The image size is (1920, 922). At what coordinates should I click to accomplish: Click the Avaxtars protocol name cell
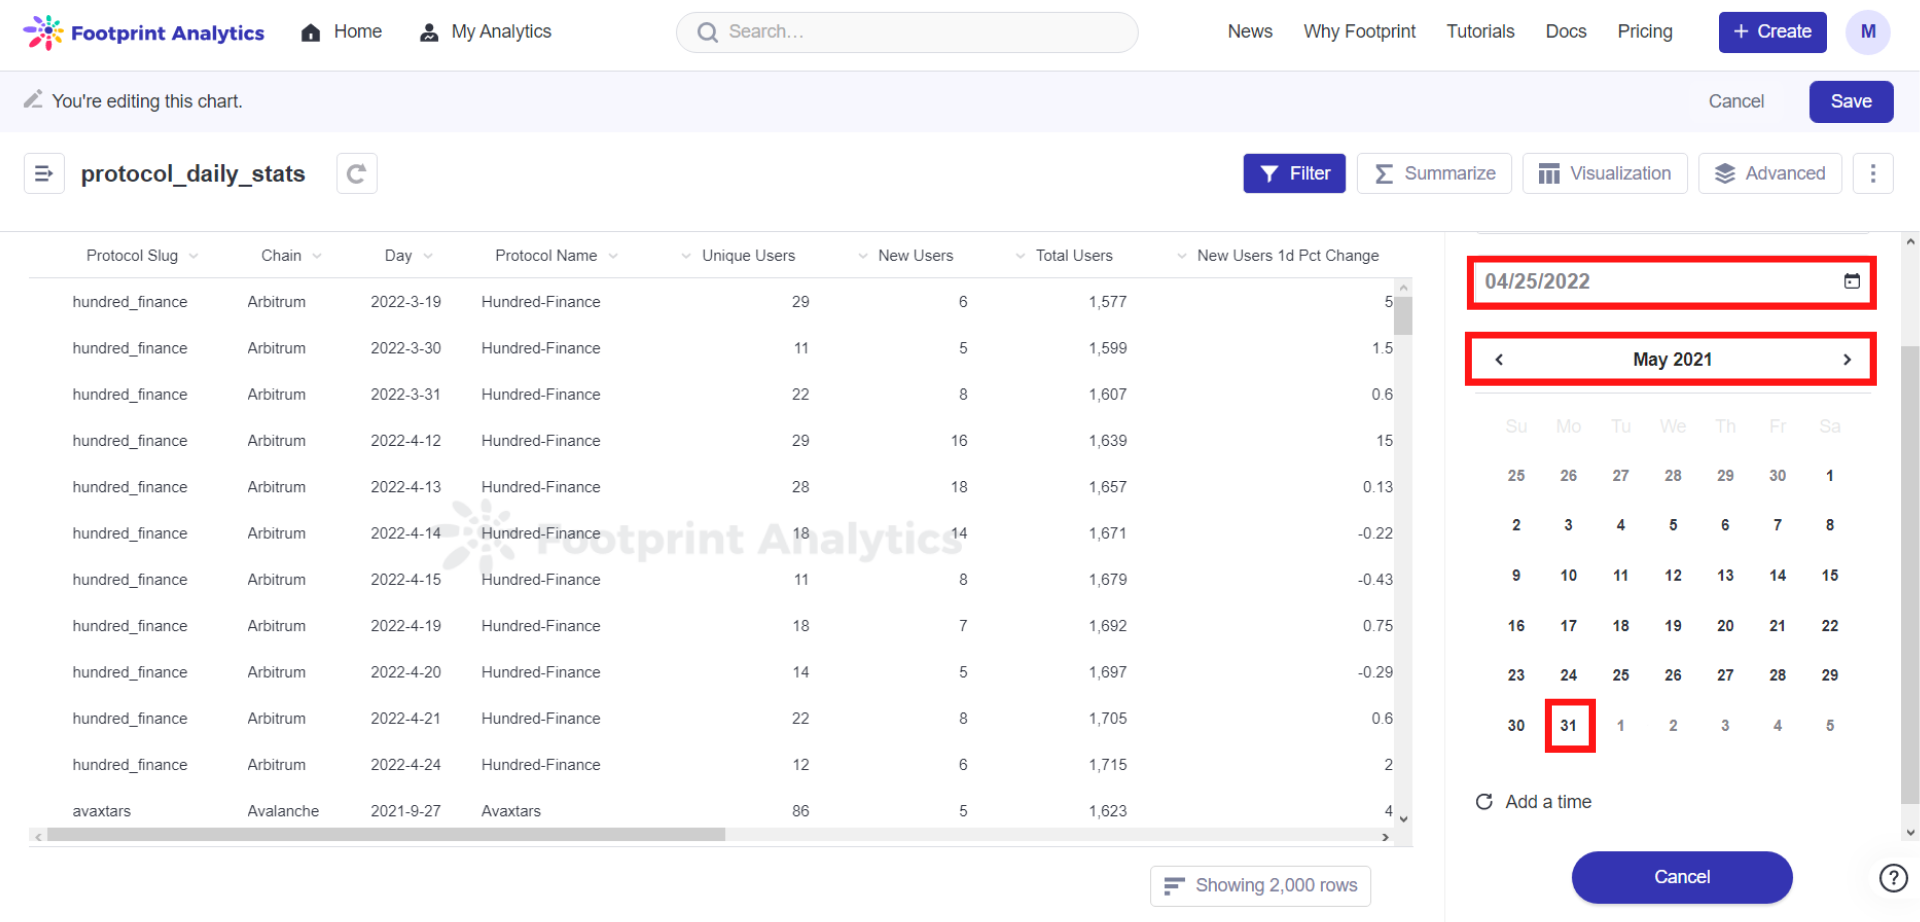[x=511, y=811]
